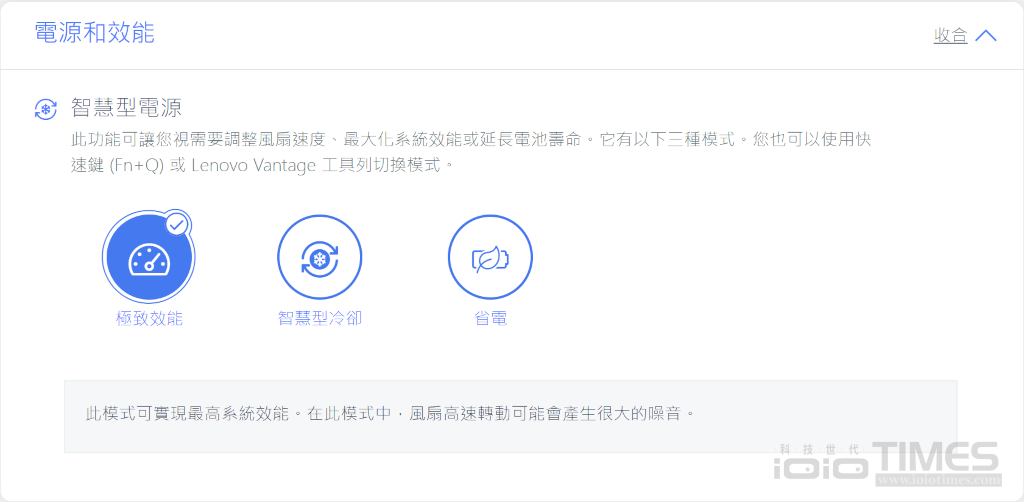Collapse the section with the up chevron
1024x502 pixels.
[x=985, y=36]
